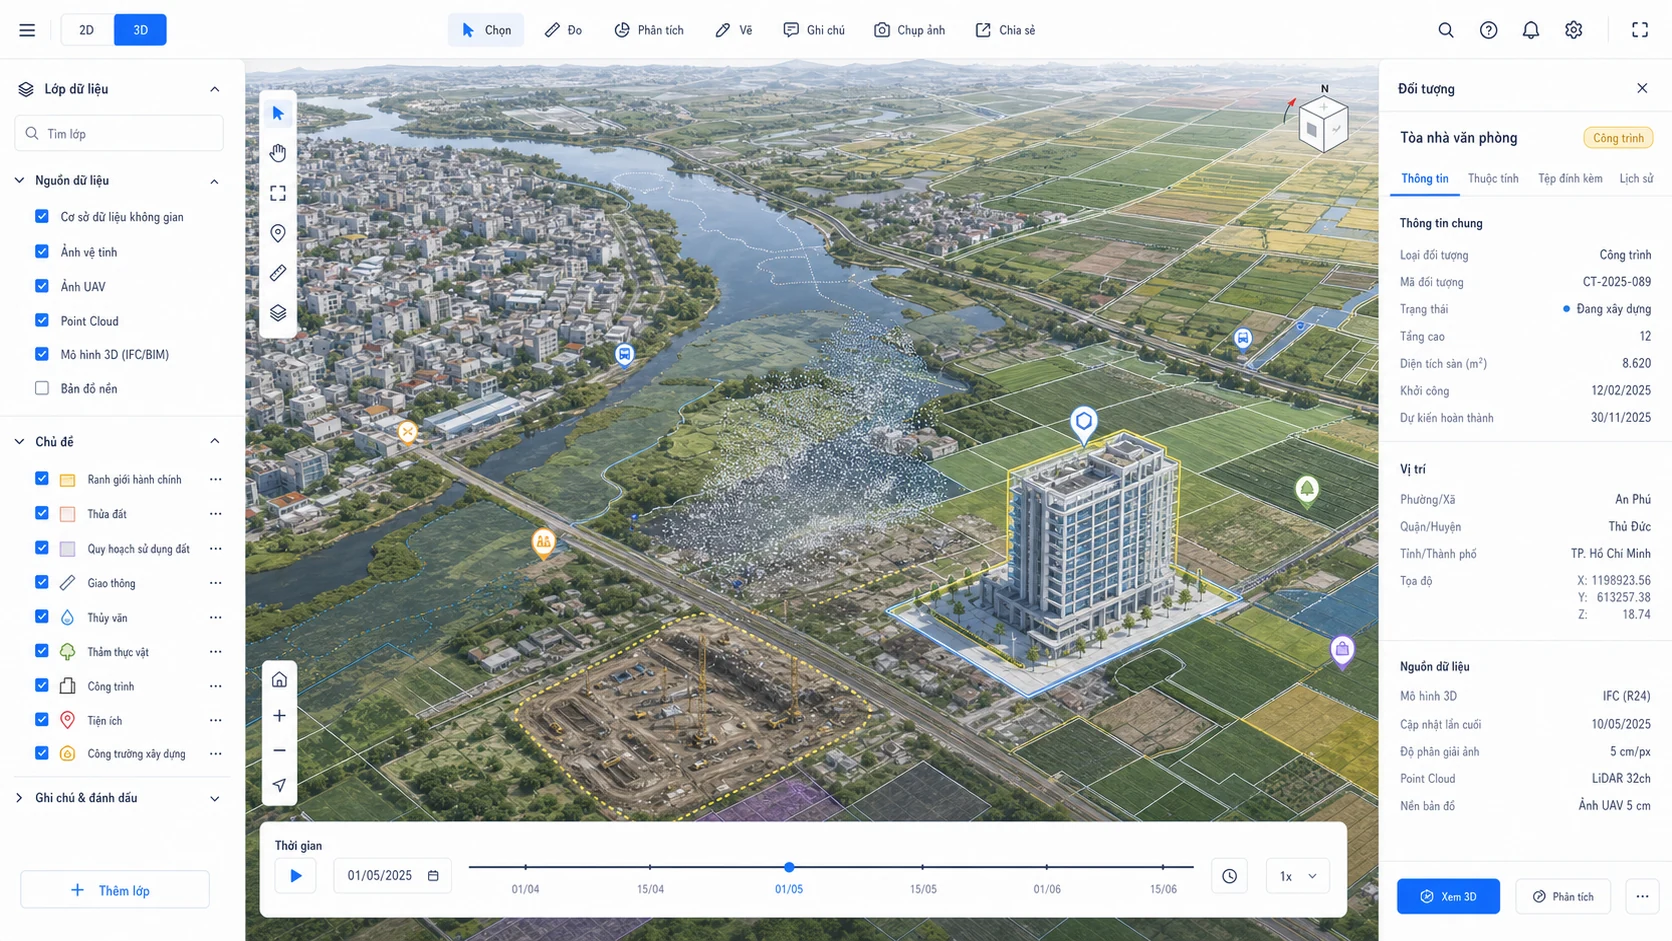Click the locate me navigation arrow
The image size is (1672, 941).
[x=279, y=785]
